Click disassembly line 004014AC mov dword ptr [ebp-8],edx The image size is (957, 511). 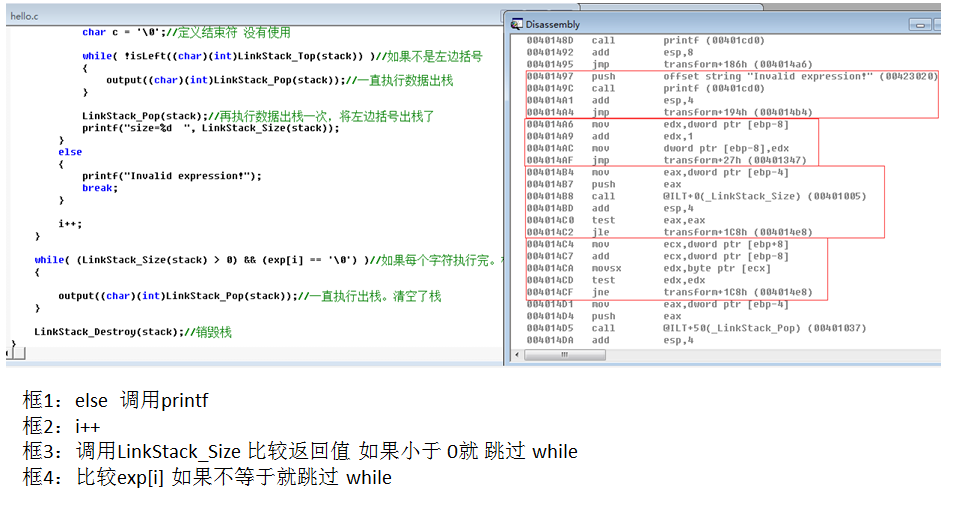pyautogui.click(x=657, y=148)
